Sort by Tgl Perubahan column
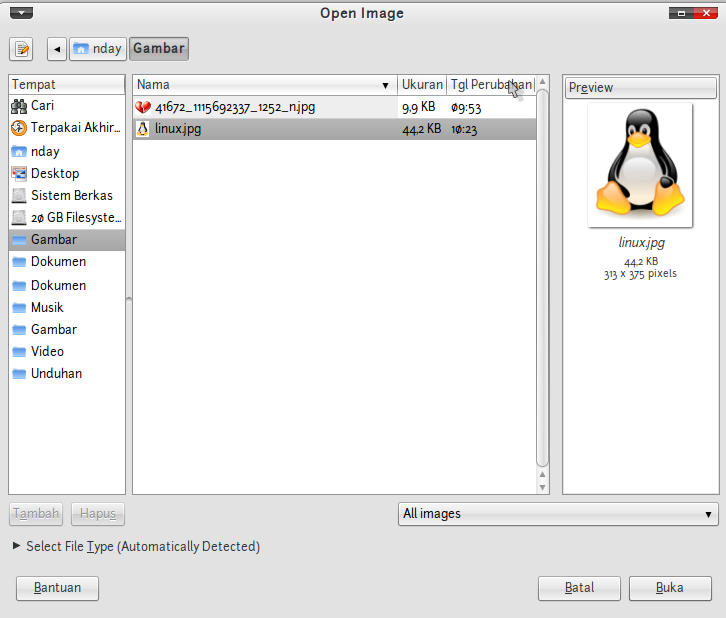This screenshot has height=618, width=726. coord(490,85)
